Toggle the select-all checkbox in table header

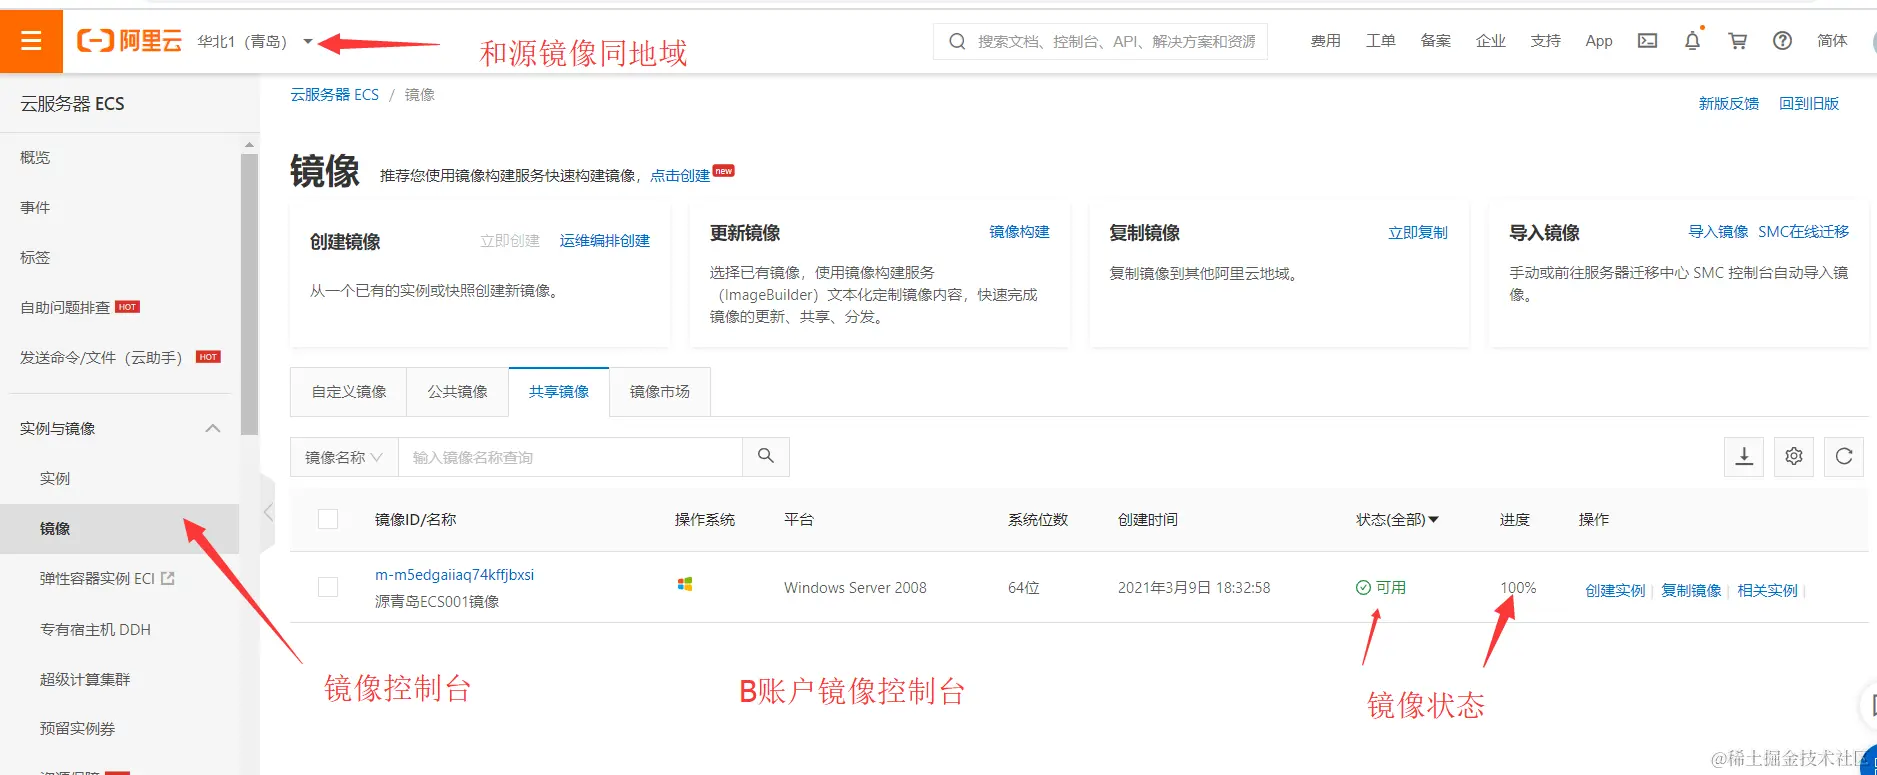coord(328,519)
